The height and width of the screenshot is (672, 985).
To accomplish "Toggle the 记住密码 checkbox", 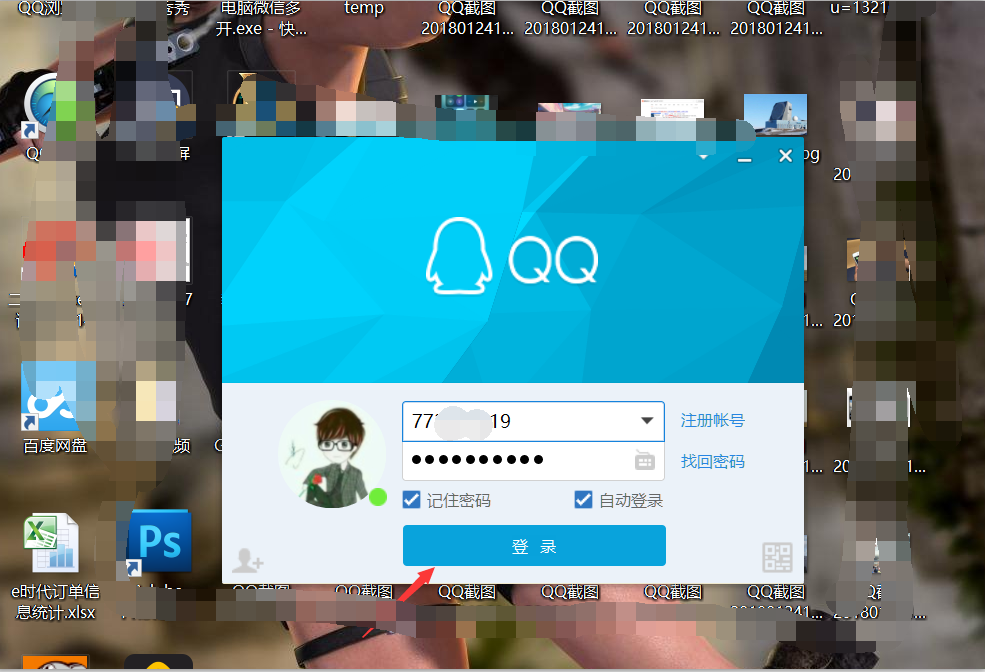I will click(411, 500).
